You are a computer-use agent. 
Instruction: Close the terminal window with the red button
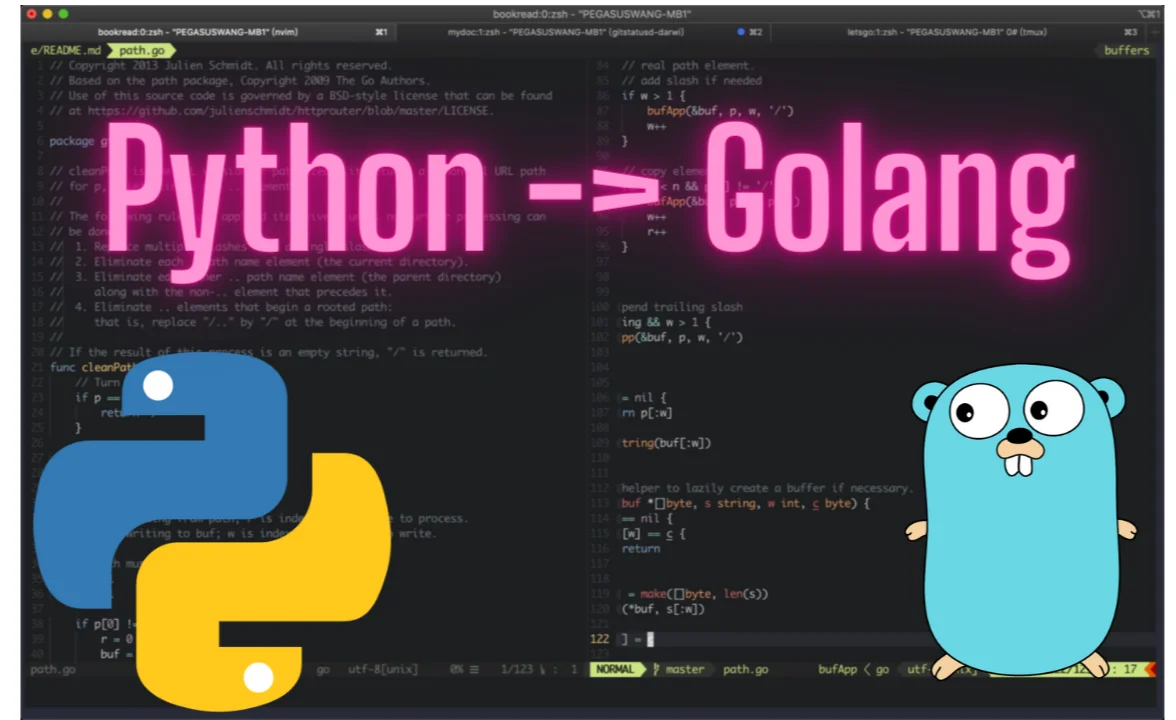[32, 14]
